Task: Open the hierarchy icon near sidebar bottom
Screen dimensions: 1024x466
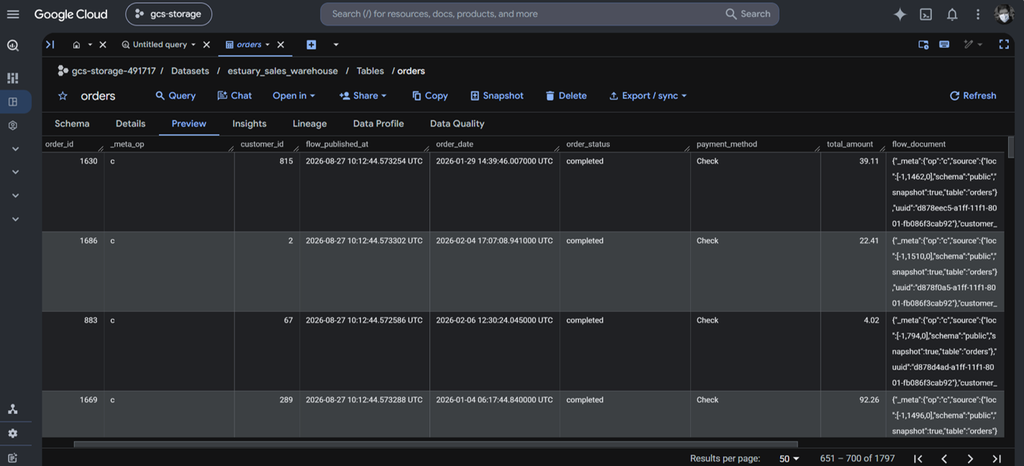Action: click(13, 409)
